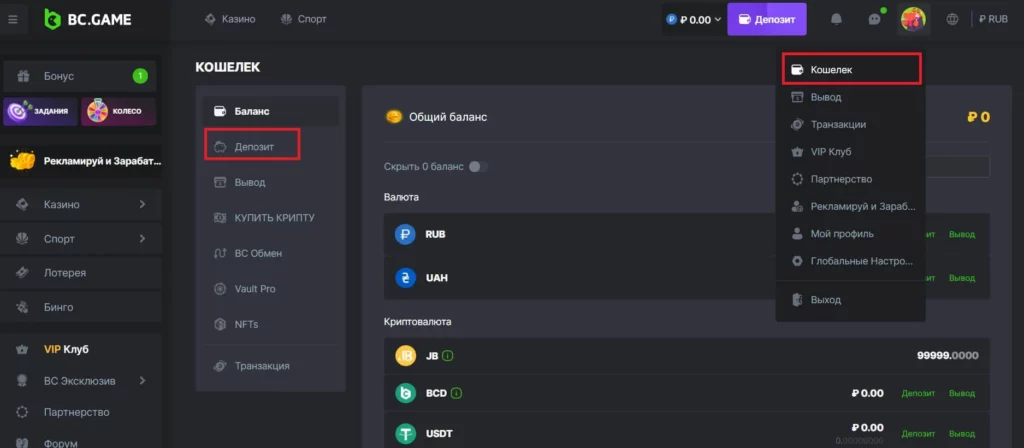Open the ₽ 0.00 balance dropdown
Image resolution: width=1024 pixels, height=448 pixels.
pyautogui.click(x=694, y=20)
